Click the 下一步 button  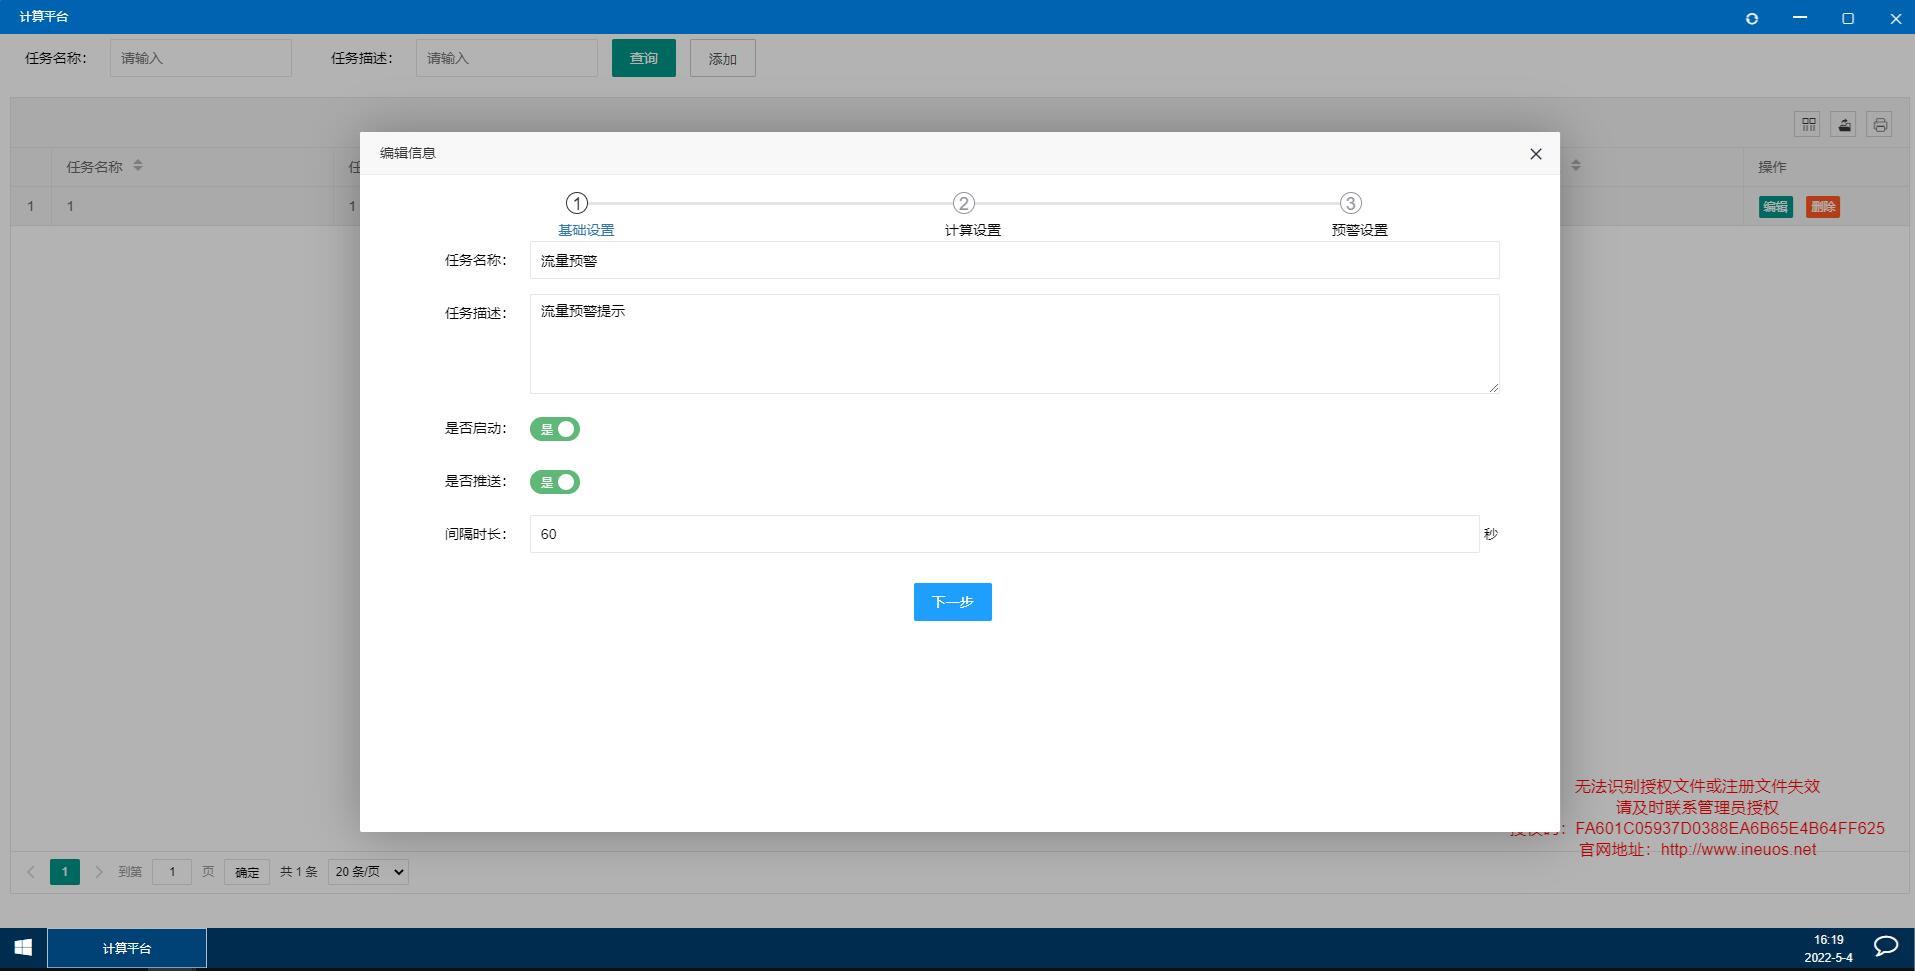pyautogui.click(x=952, y=602)
